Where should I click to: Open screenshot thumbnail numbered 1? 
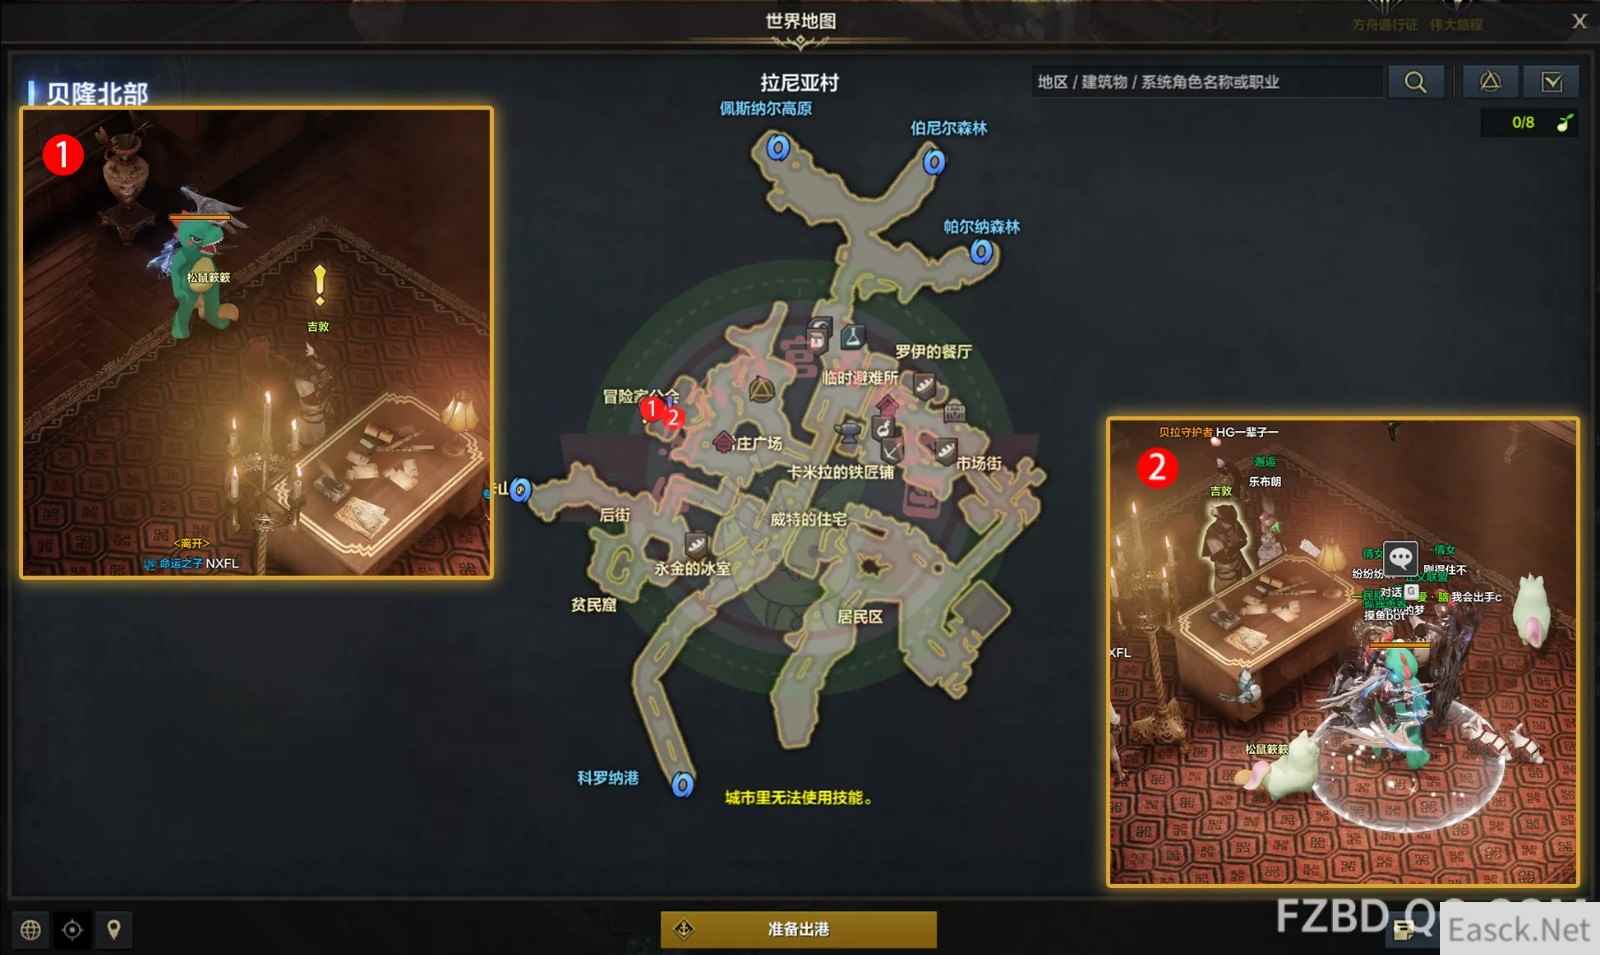(257, 342)
